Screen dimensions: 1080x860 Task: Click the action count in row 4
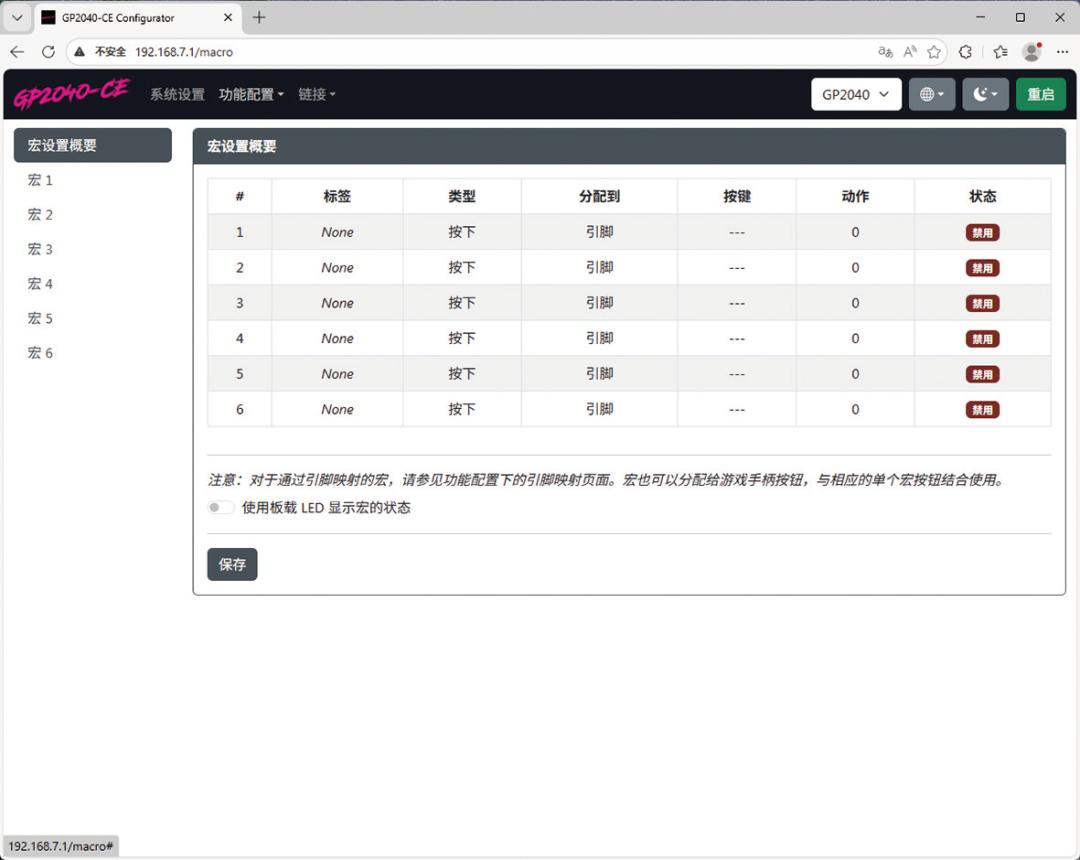(855, 338)
